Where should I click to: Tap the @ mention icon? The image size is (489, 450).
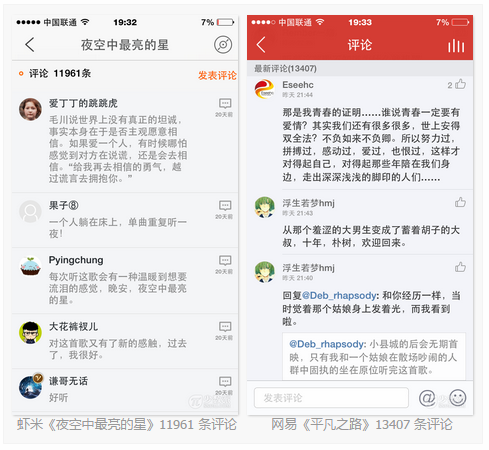click(x=427, y=398)
